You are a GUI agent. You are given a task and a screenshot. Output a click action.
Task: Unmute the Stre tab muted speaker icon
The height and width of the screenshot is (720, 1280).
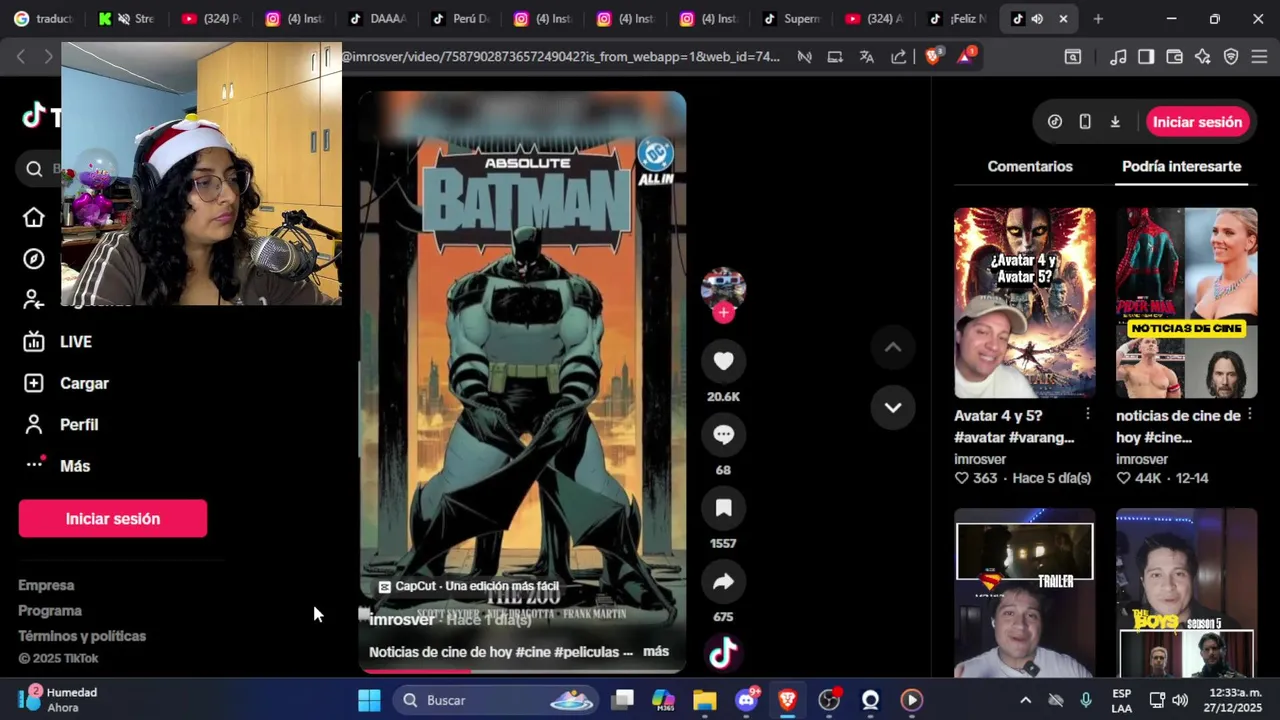[124, 19]
